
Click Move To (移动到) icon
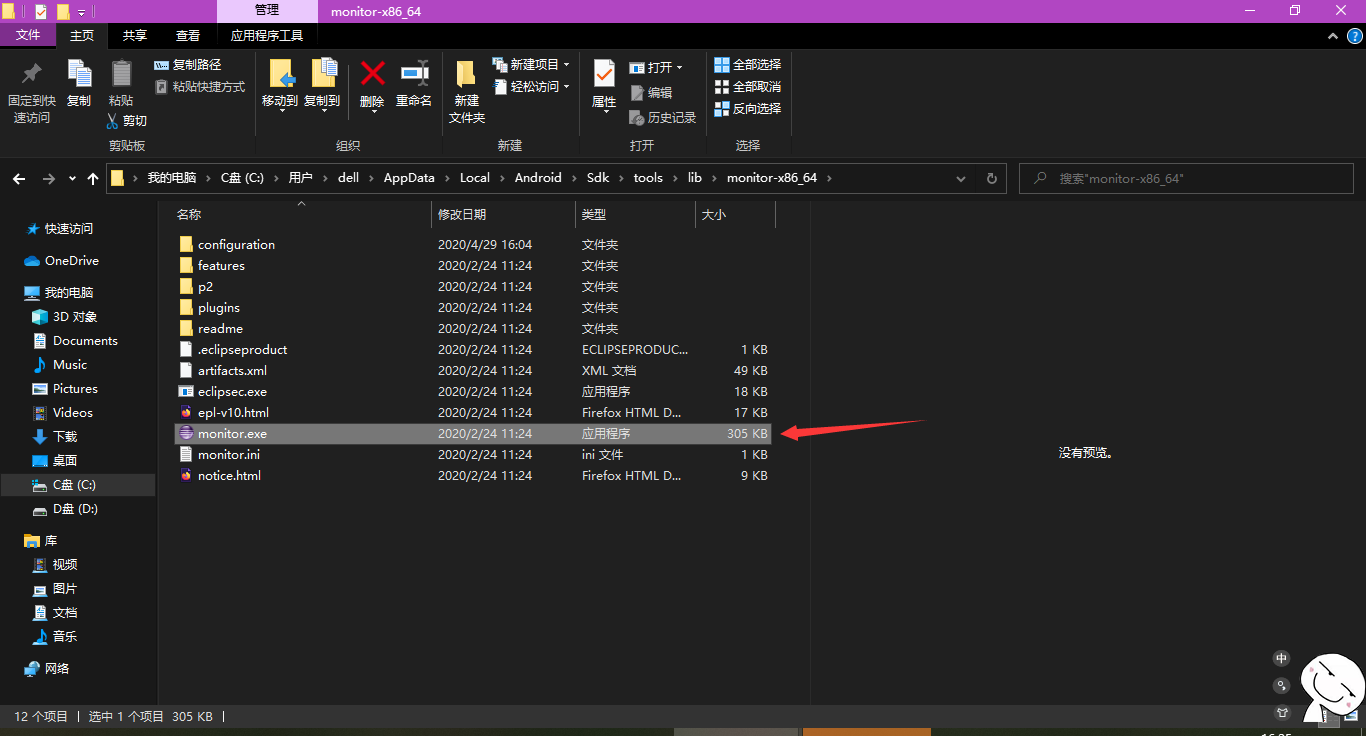pyautogui.click(x=280, y=74)
